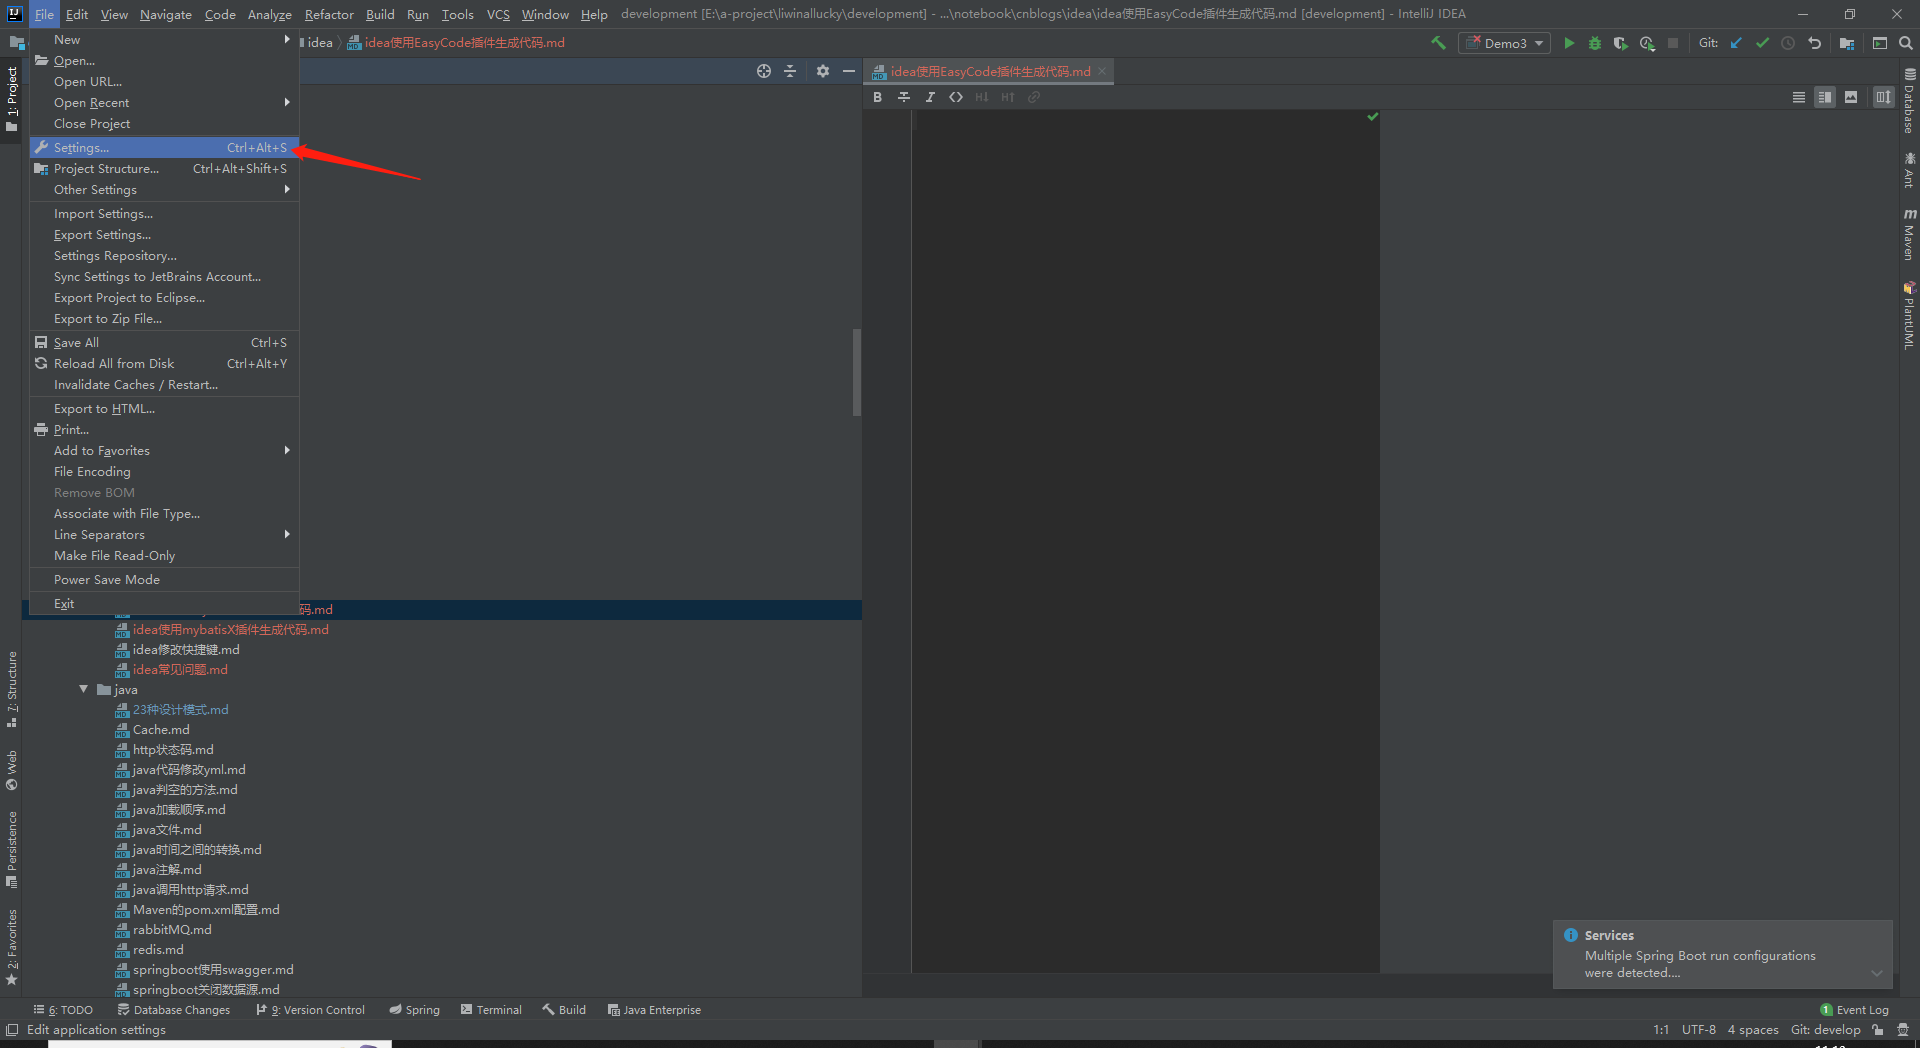This screenshot has height=1048, width=1920.
Task: Open the Edit menu
Action: click(x=77, y=14)
